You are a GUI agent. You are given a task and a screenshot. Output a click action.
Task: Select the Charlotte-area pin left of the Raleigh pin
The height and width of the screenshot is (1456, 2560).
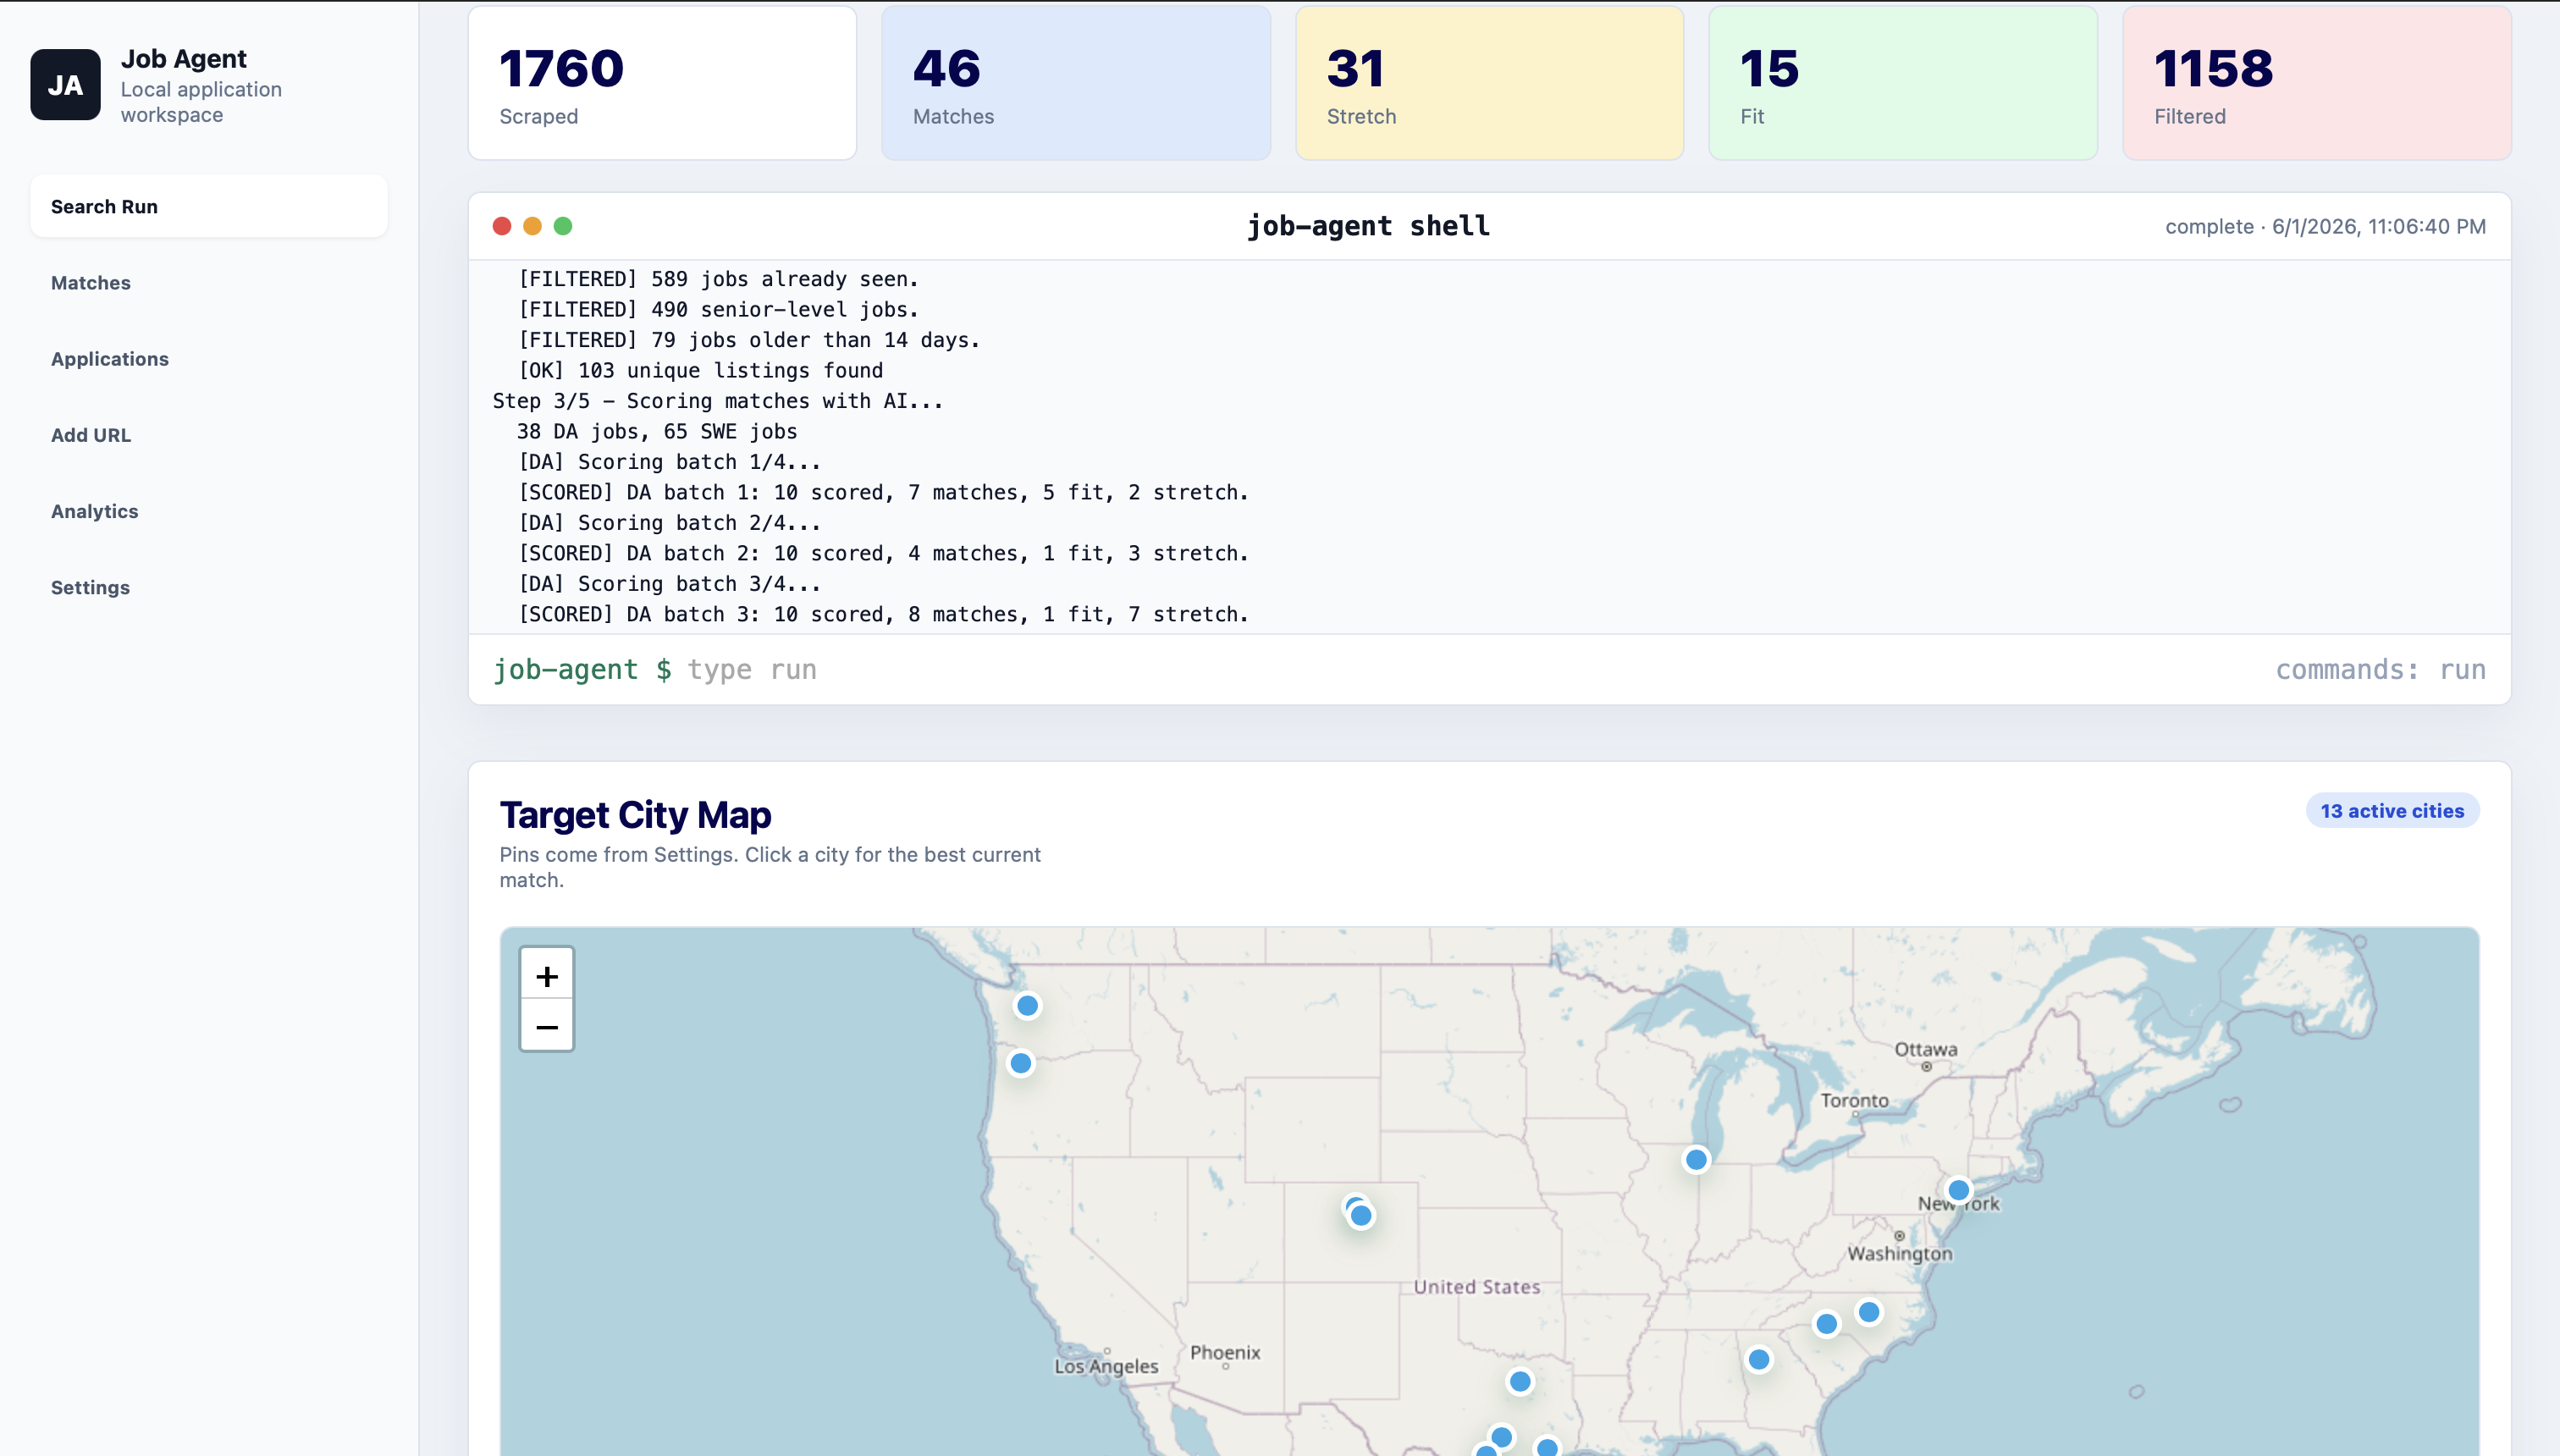coord(1826,1324)
